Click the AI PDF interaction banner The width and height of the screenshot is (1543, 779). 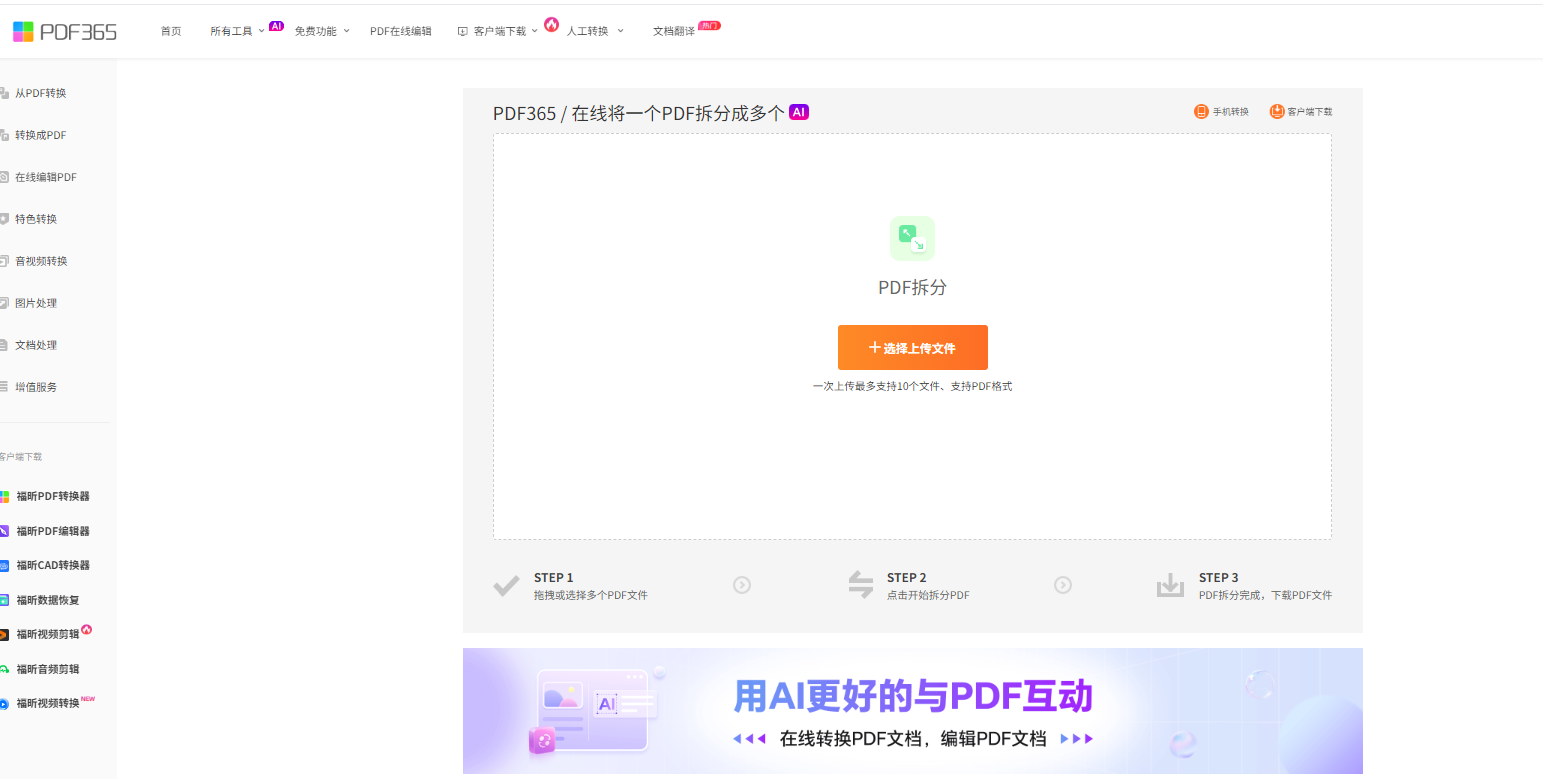[x=912, y=710]
